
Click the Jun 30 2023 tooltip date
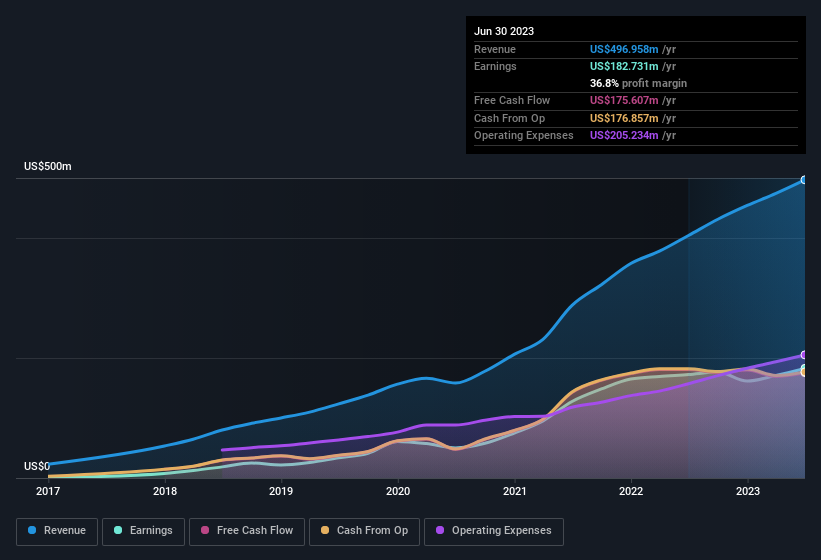pos(504,31)
